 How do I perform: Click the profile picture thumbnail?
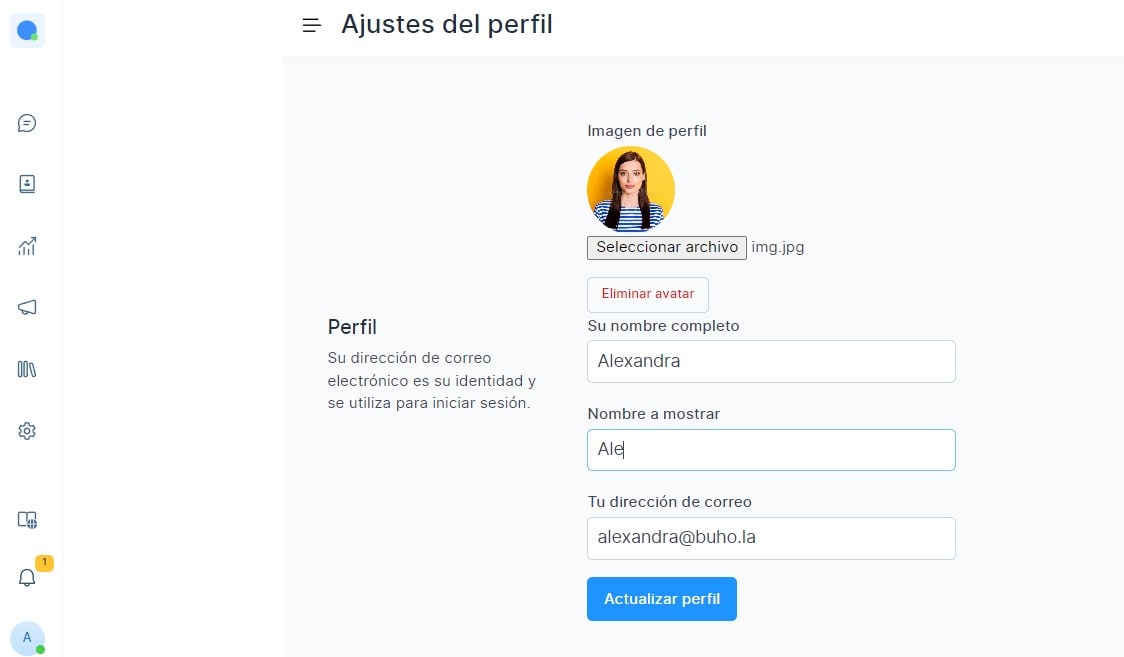coord(630,189)
